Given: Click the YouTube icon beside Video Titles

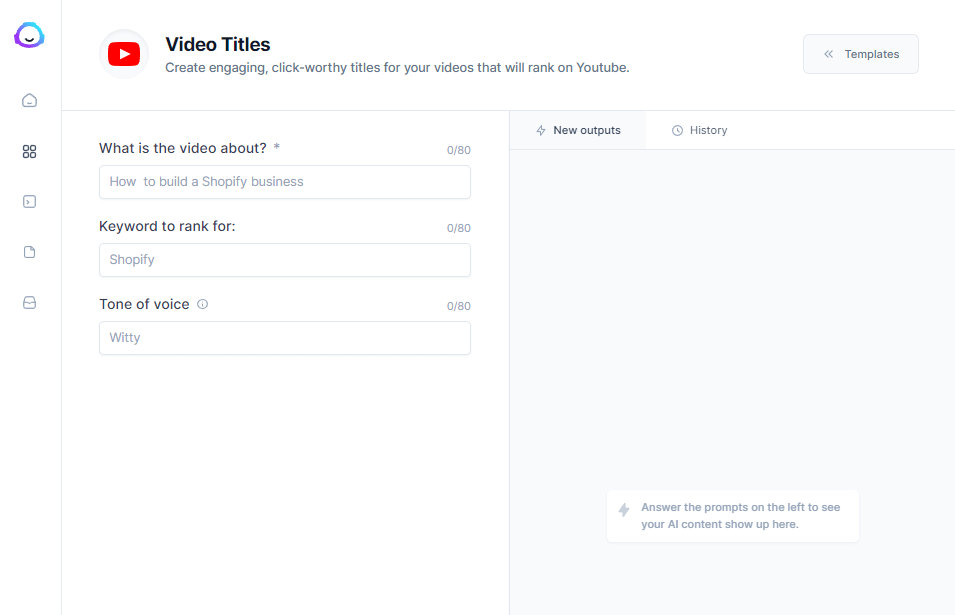Looking at the screenshot, I should pos(123,53).
